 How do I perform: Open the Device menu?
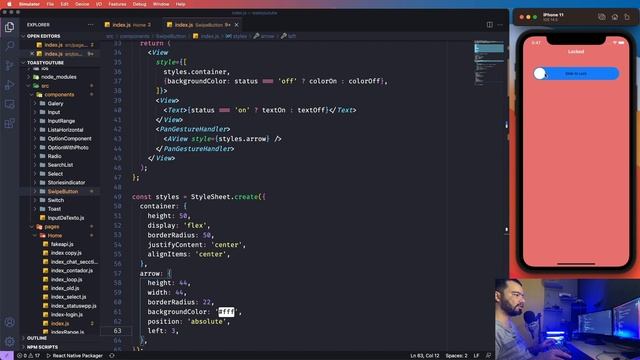tap(82, 4)
